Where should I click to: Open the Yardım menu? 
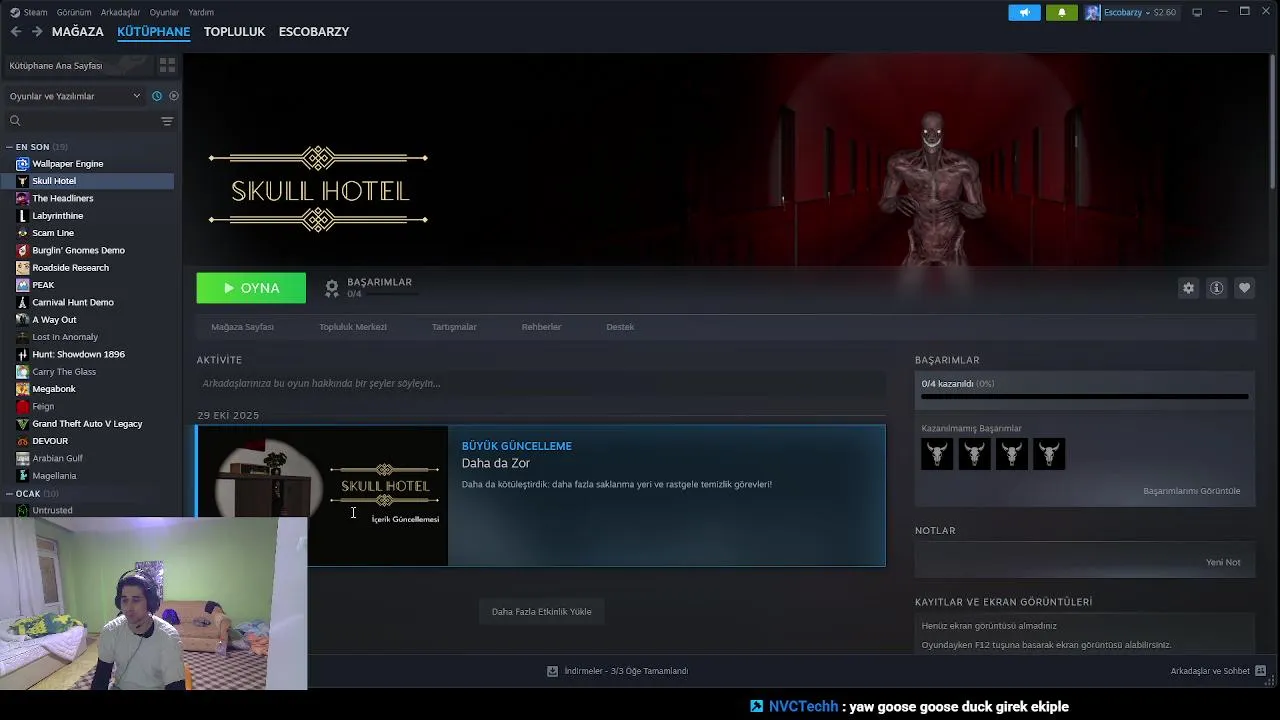[201, 12]
